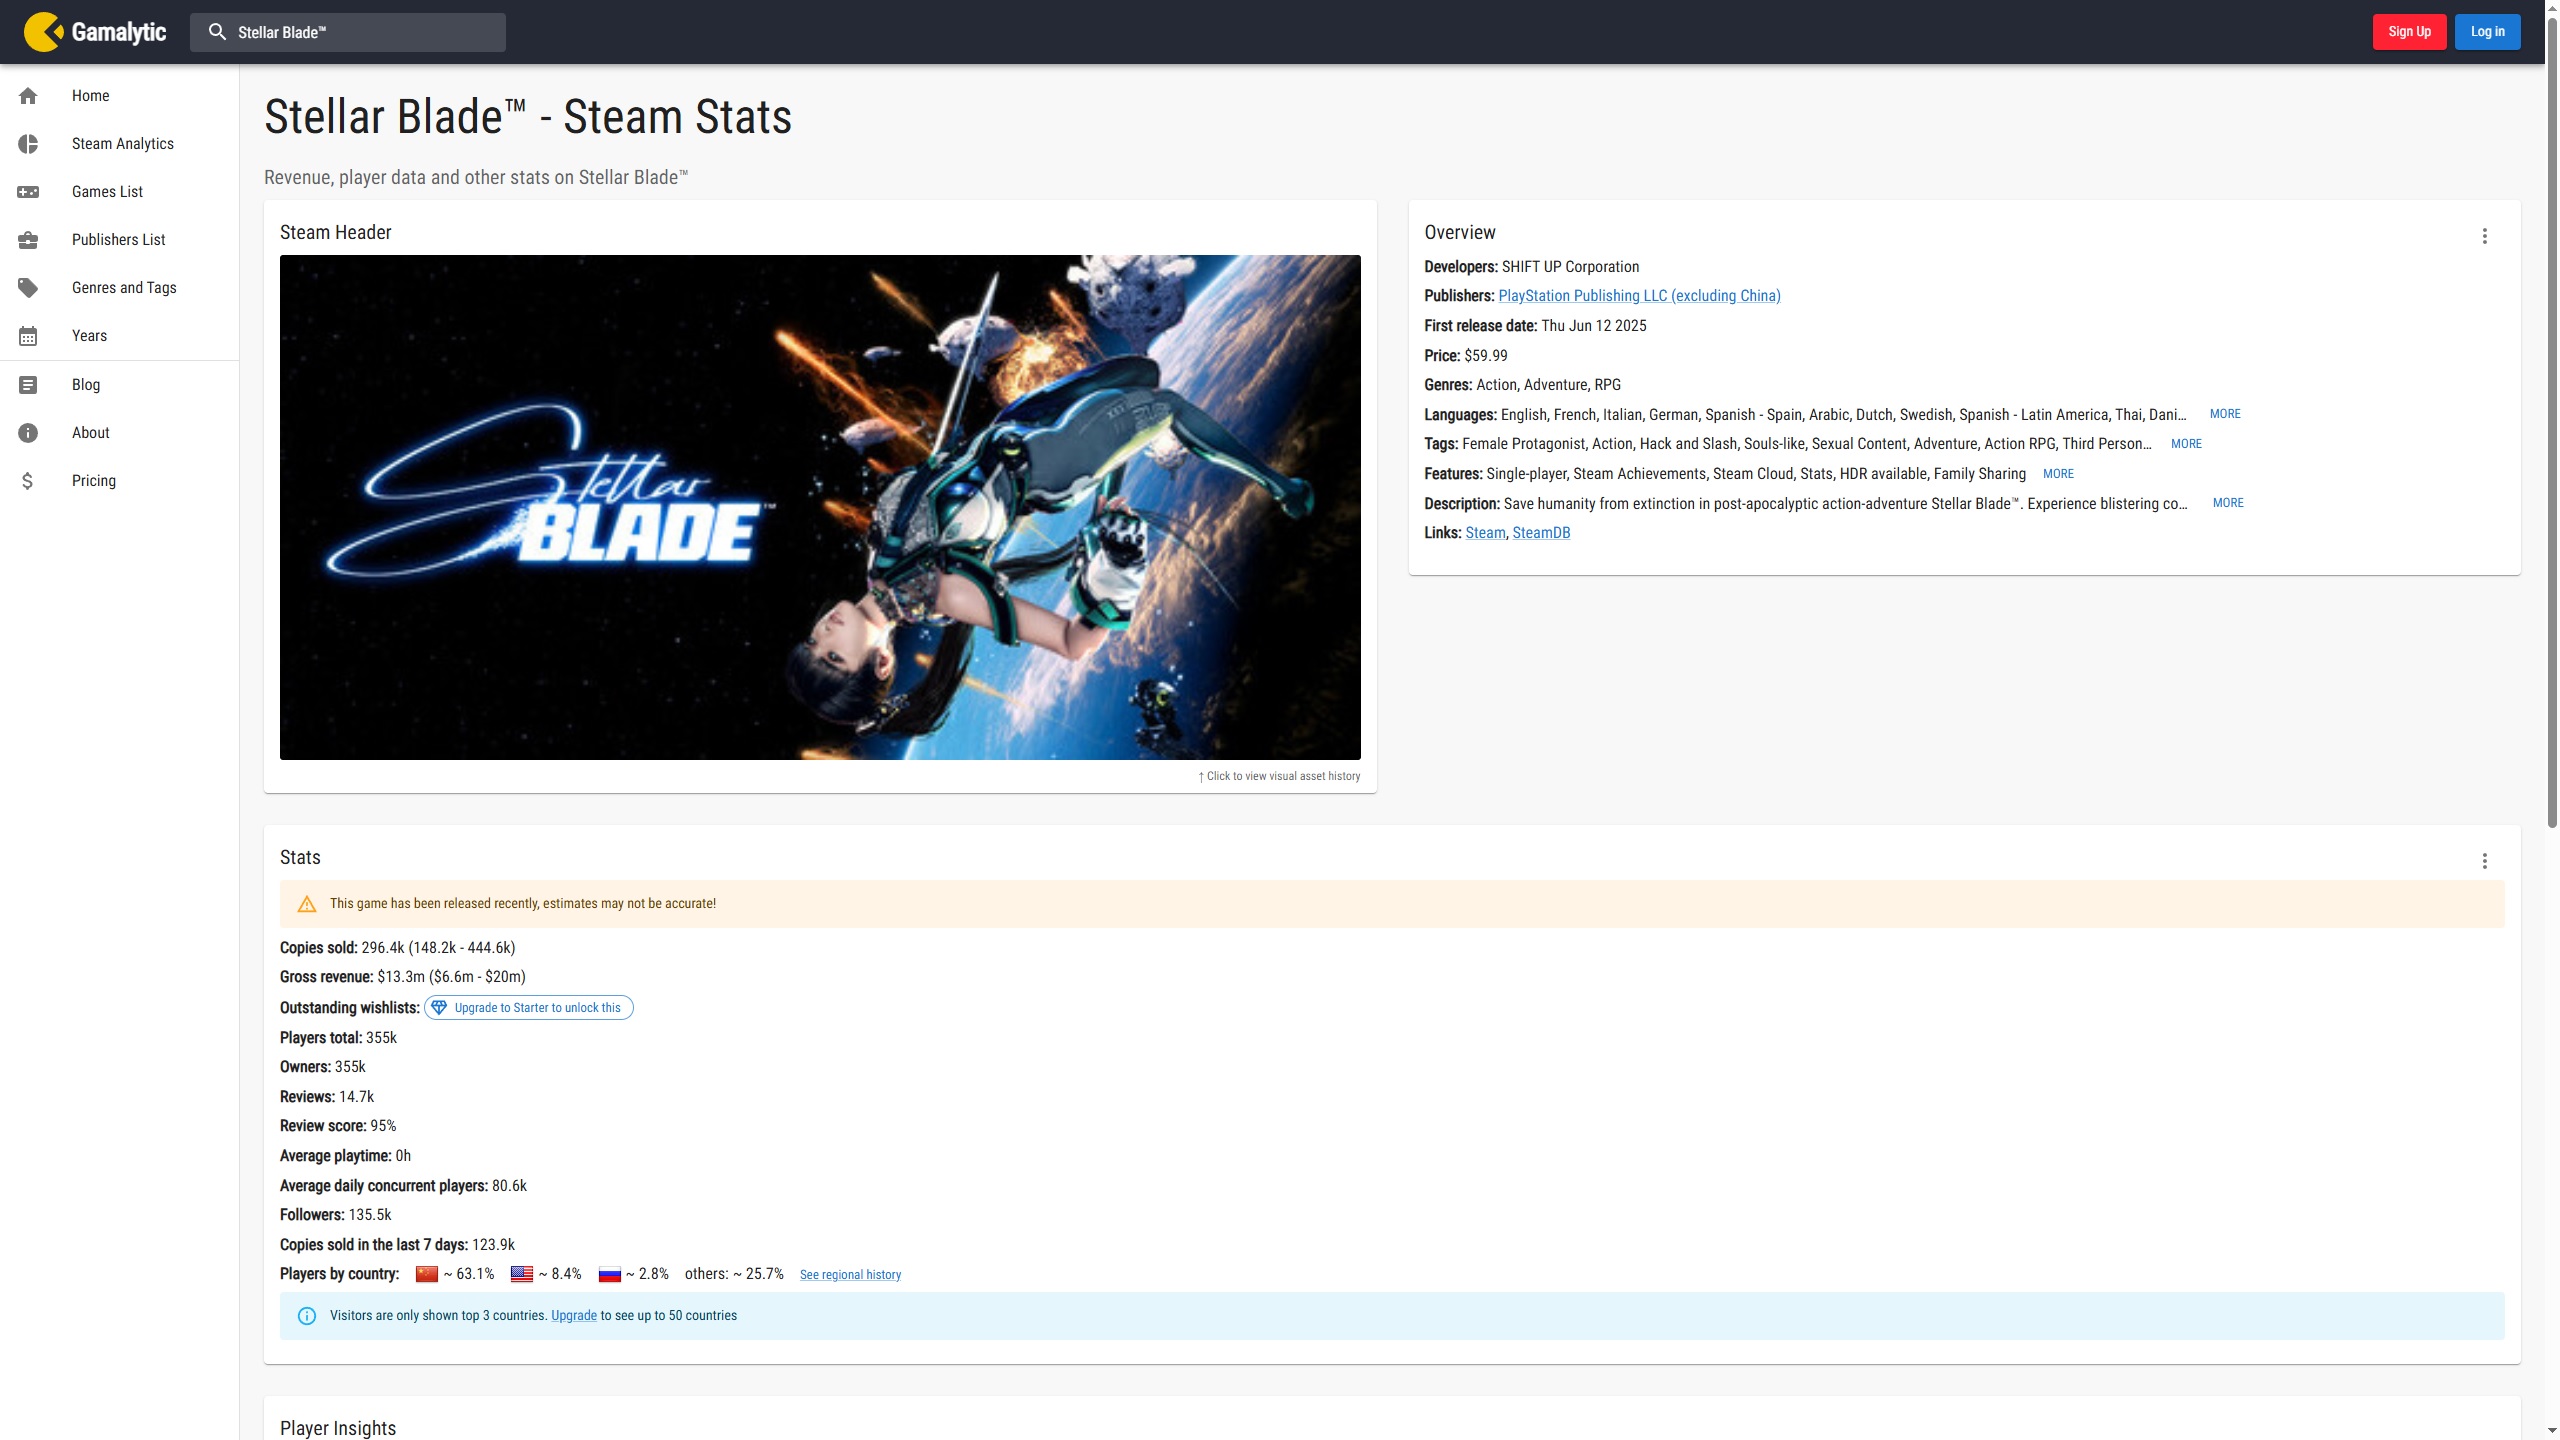
Task: Open About in sidebar
Action: 120,433
